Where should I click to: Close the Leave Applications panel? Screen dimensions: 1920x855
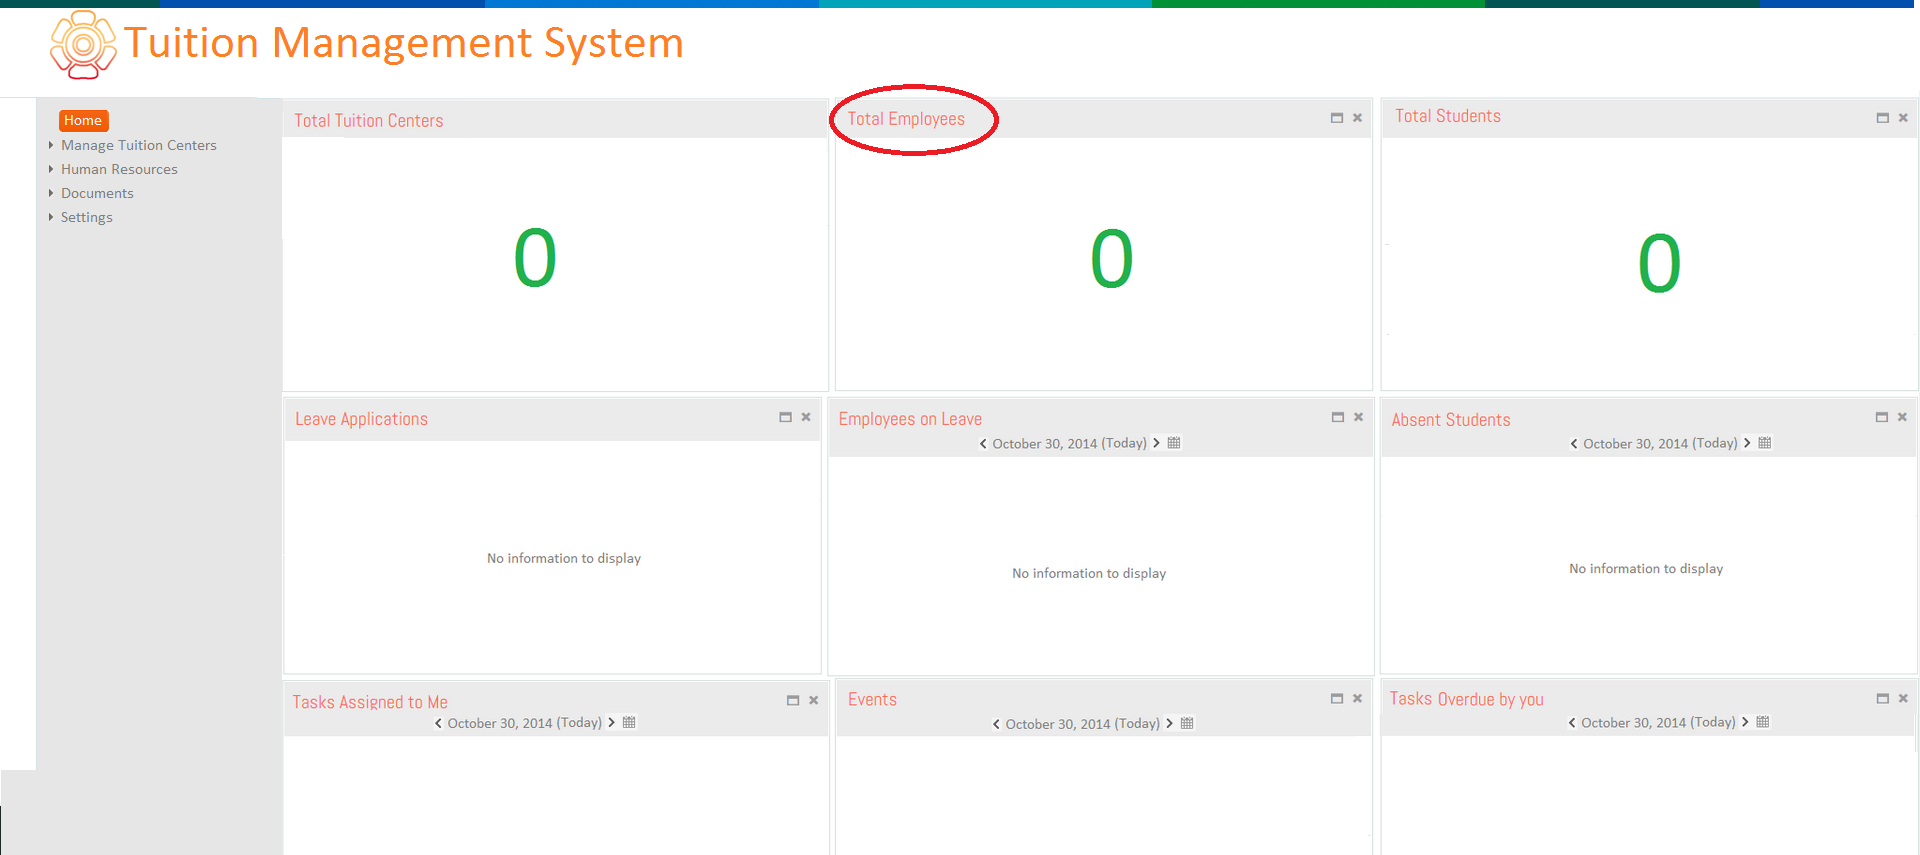pyautogui.click(x=806, y=417)
